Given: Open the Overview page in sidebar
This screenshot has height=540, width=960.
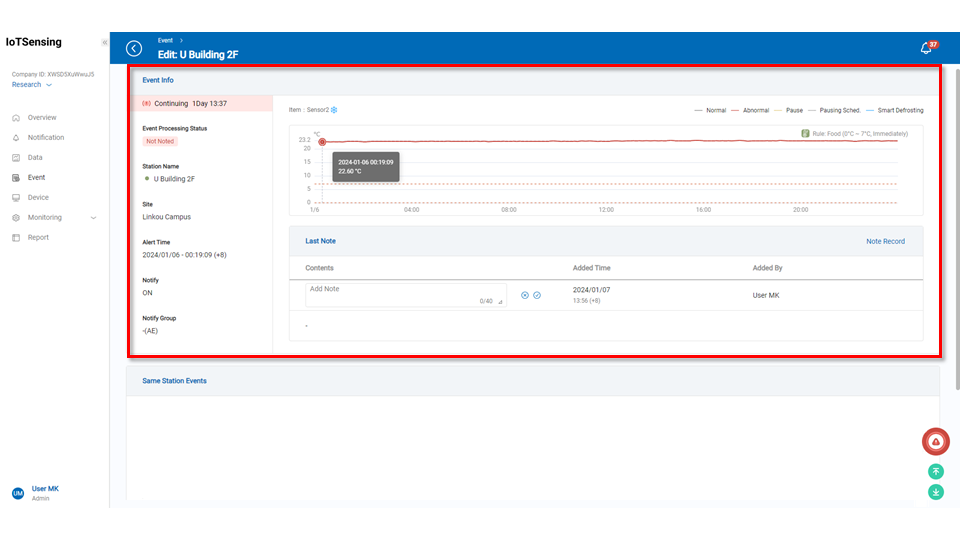Looking at the screenshot, I should pyautogui.click(x=42, y=117).
